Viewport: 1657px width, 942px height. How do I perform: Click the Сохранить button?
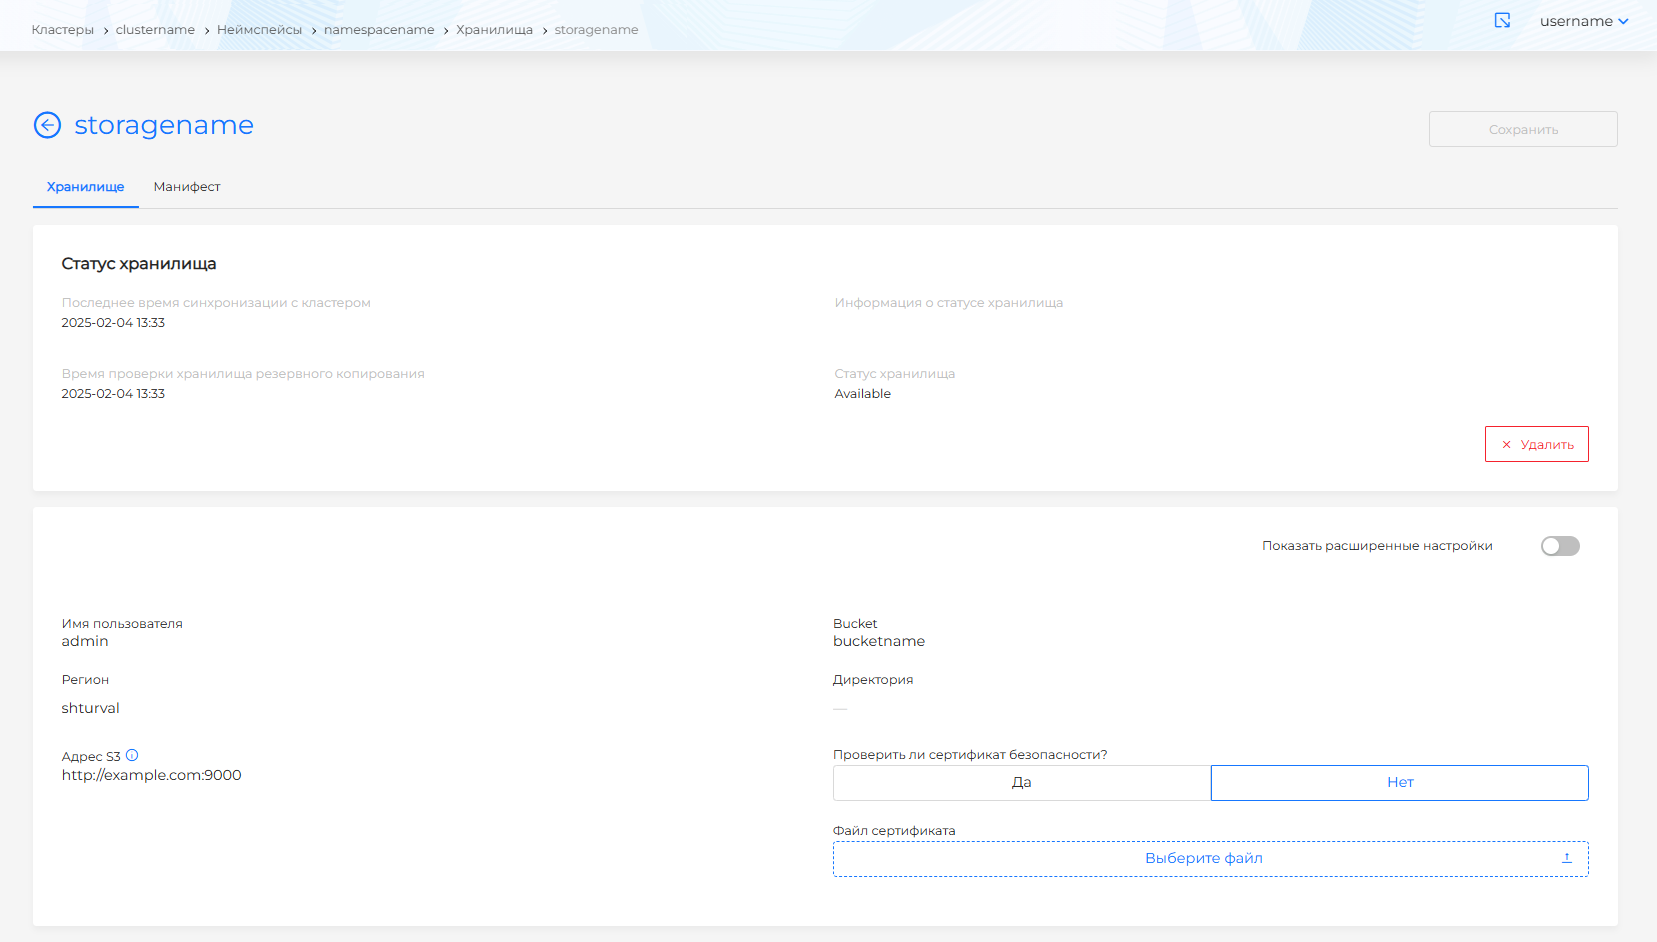pos(1522,130)
